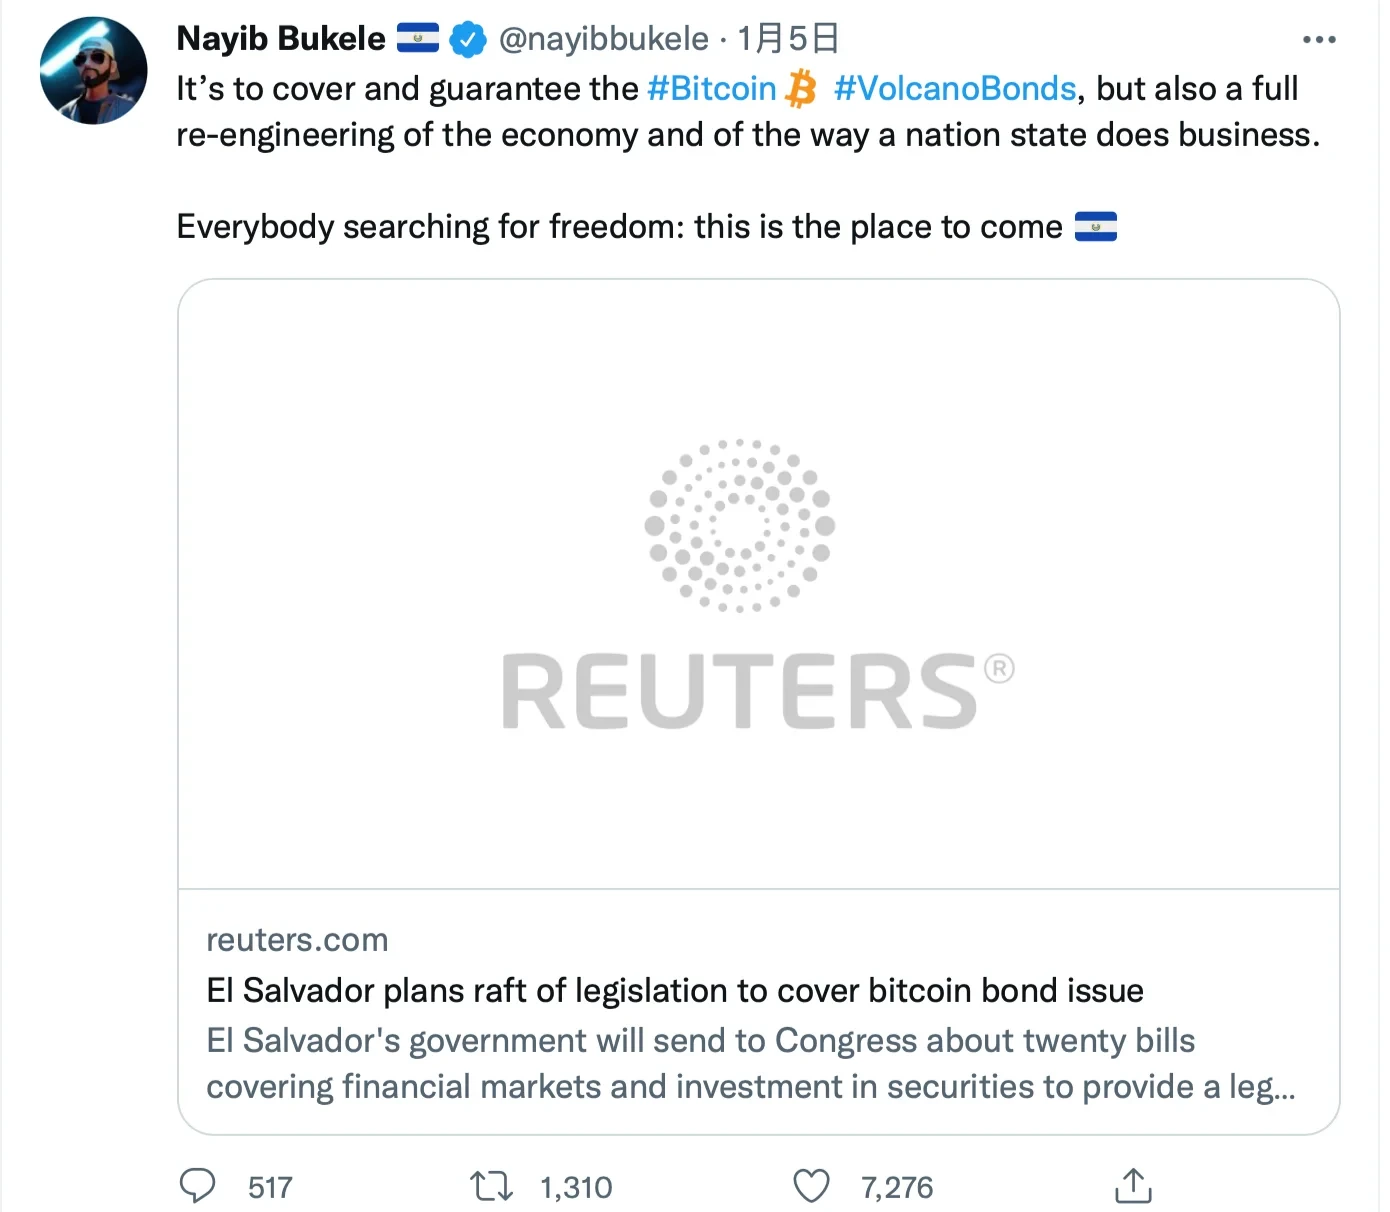Viewport: 1390px width, 1212px height.
Task: Open Nayib Bukele's profile avatar
Action: tap(93, 70)
